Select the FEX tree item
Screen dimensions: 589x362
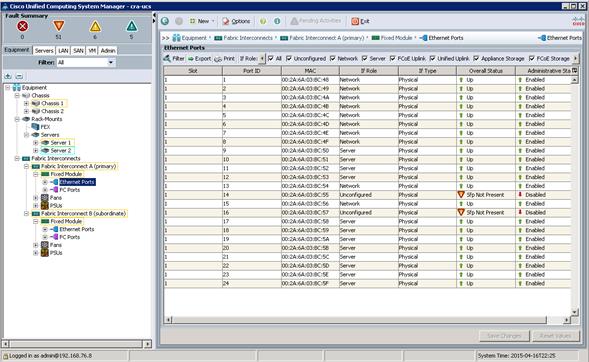45,127
